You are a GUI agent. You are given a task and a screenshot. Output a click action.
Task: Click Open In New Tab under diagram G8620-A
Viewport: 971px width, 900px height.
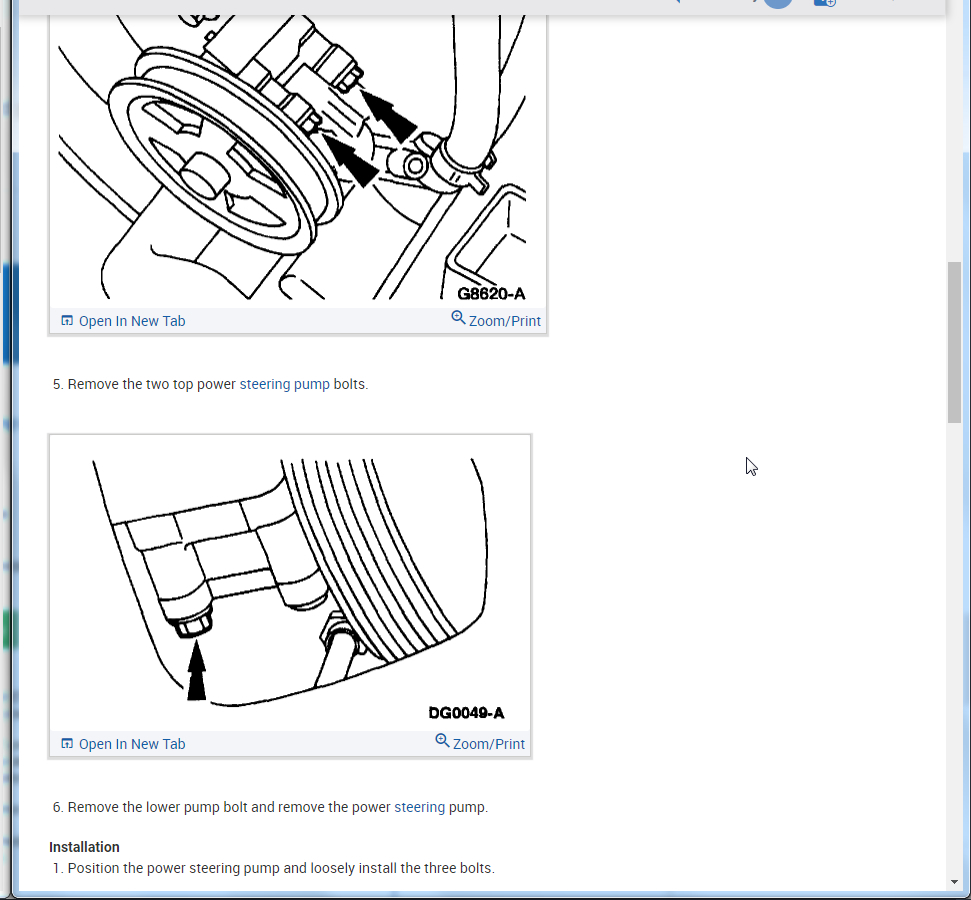[x=132, y=321]
